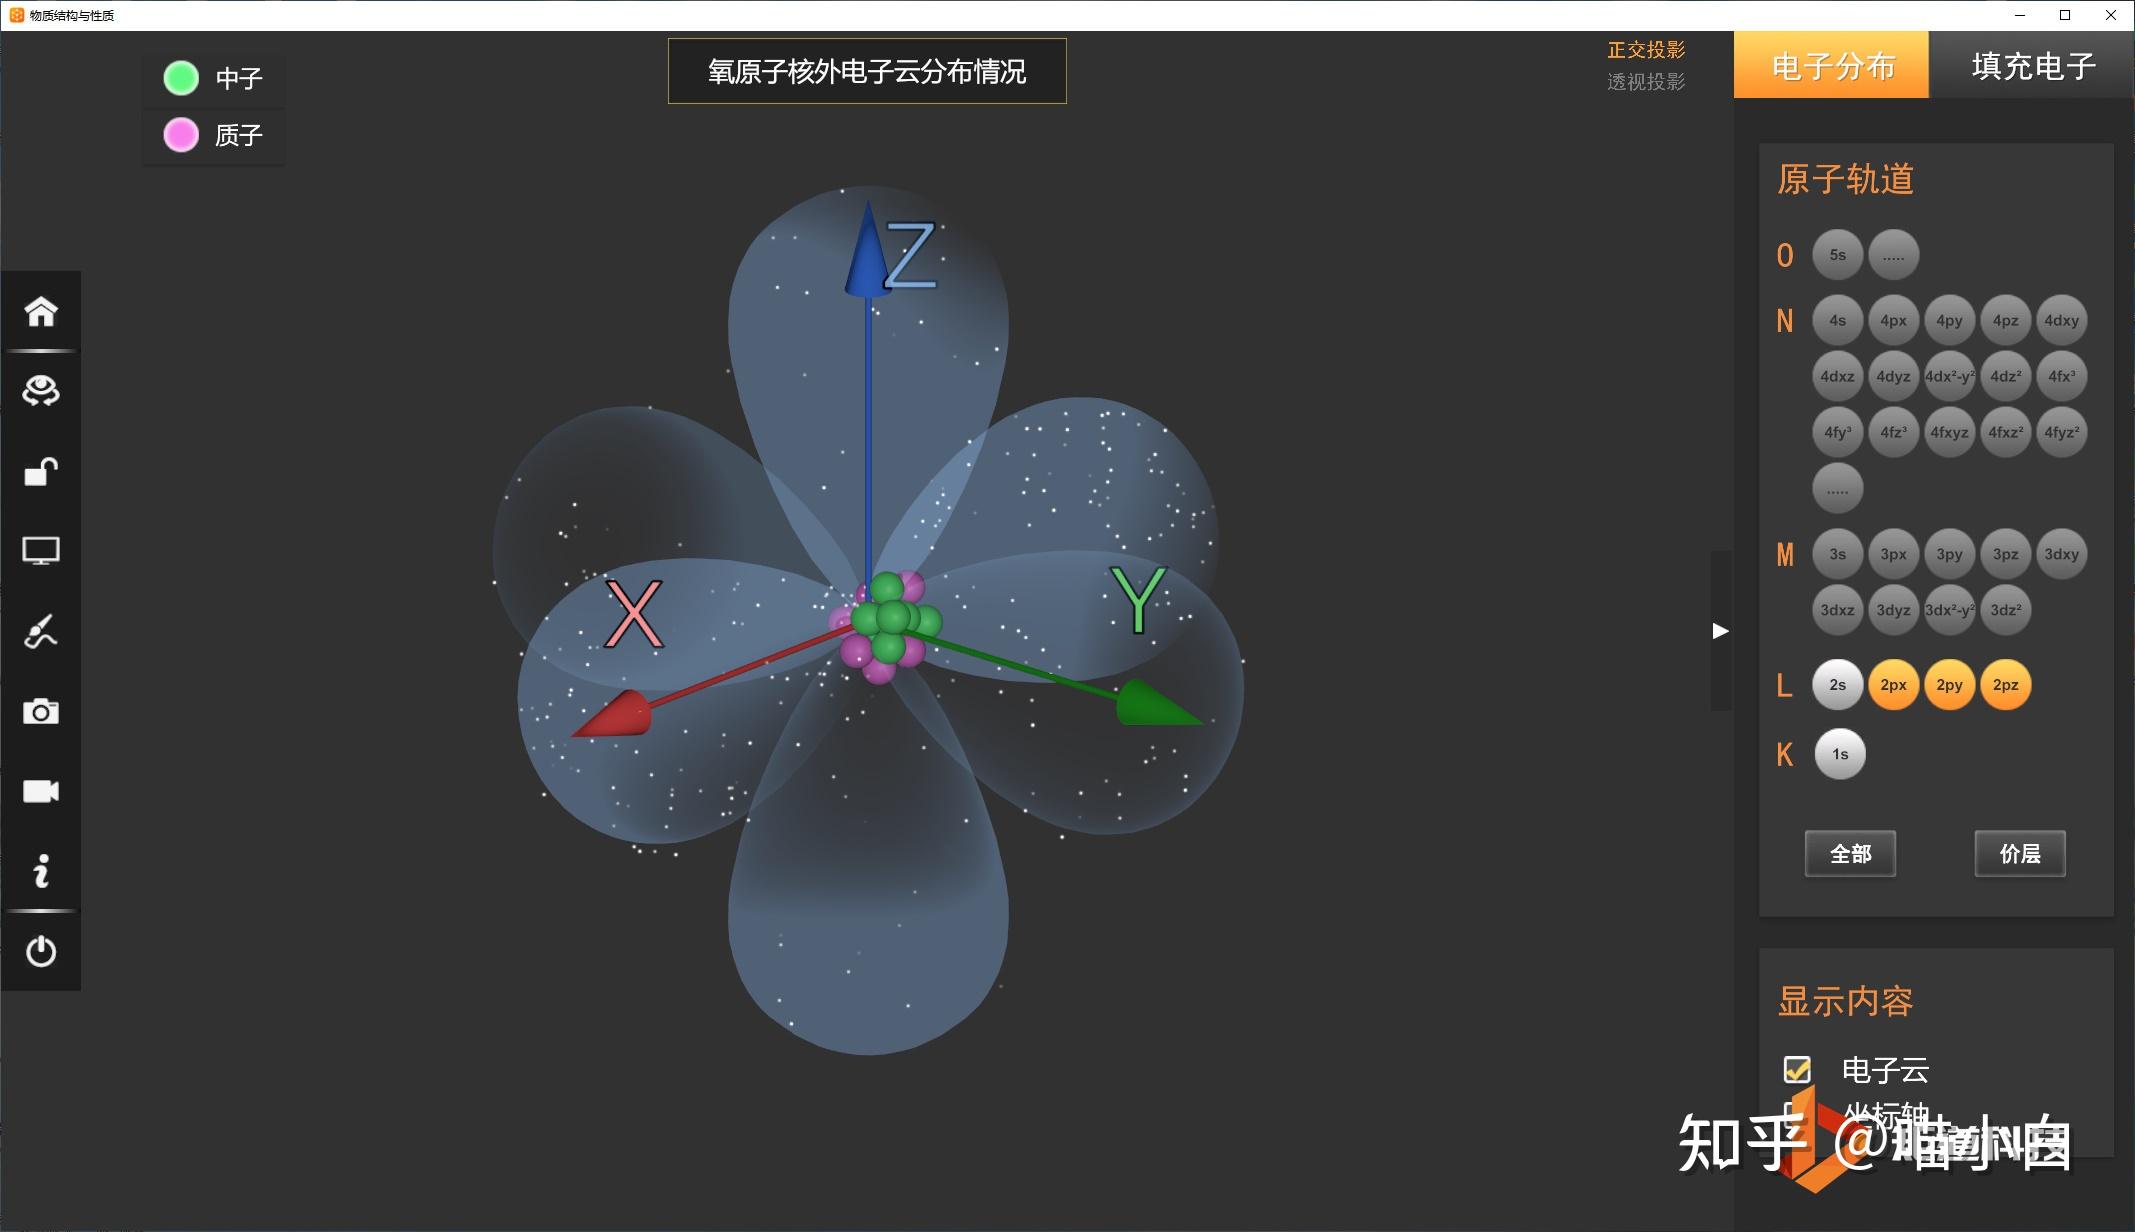Open the info icon in sidebar

click(41, 871)
